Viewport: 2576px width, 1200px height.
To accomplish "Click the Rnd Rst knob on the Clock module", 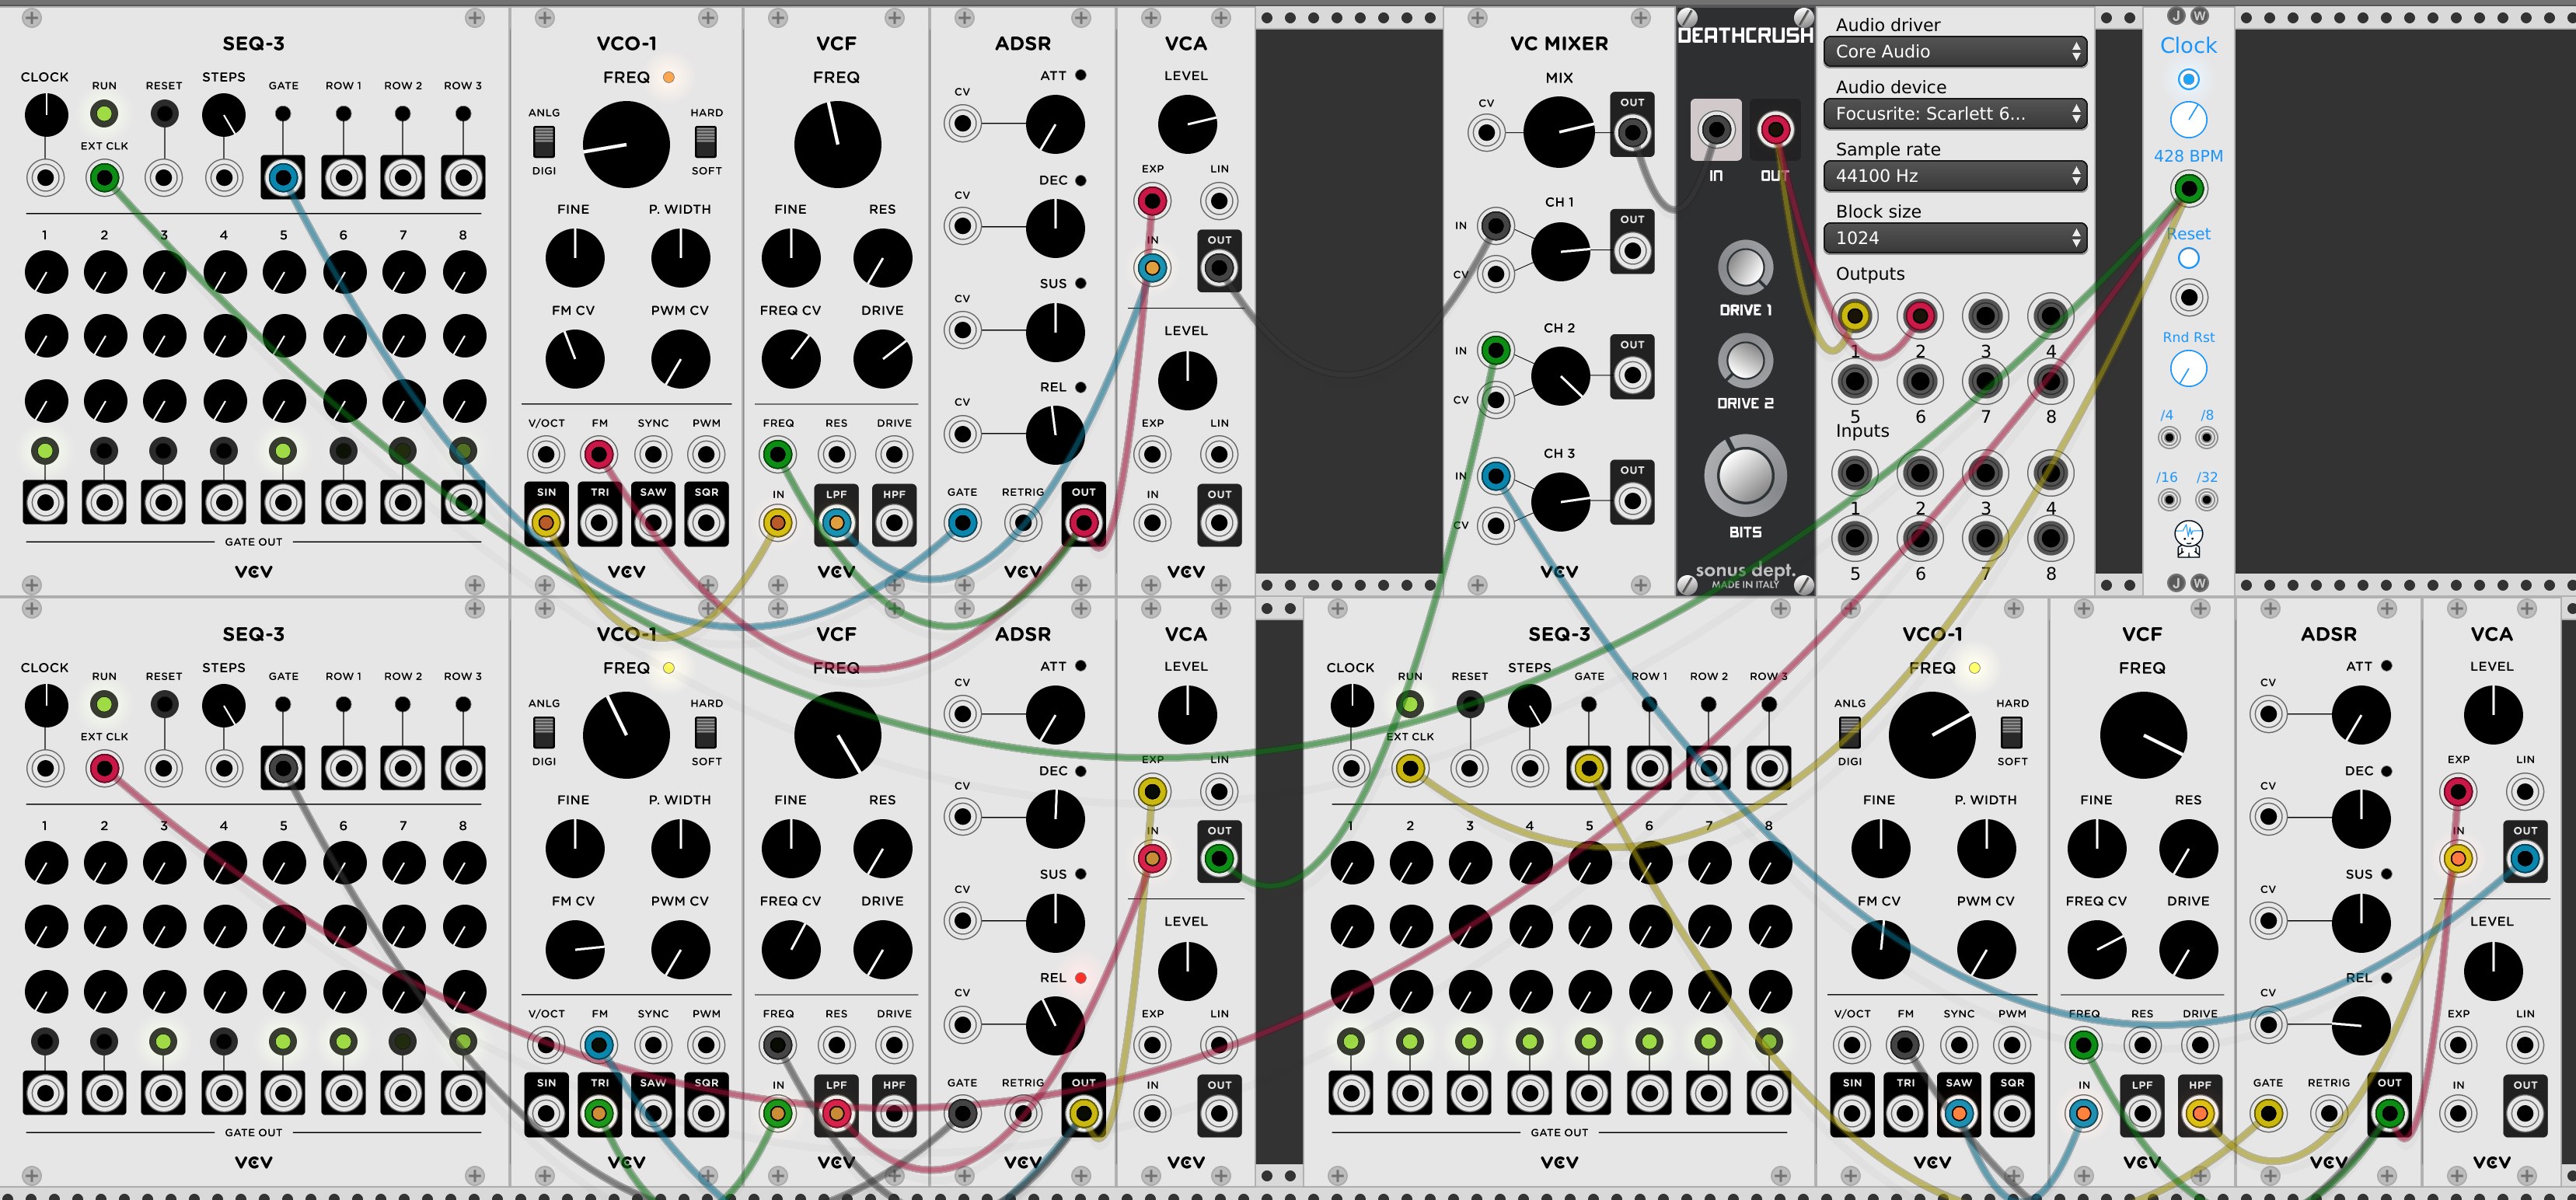I will click(2188, 369).
